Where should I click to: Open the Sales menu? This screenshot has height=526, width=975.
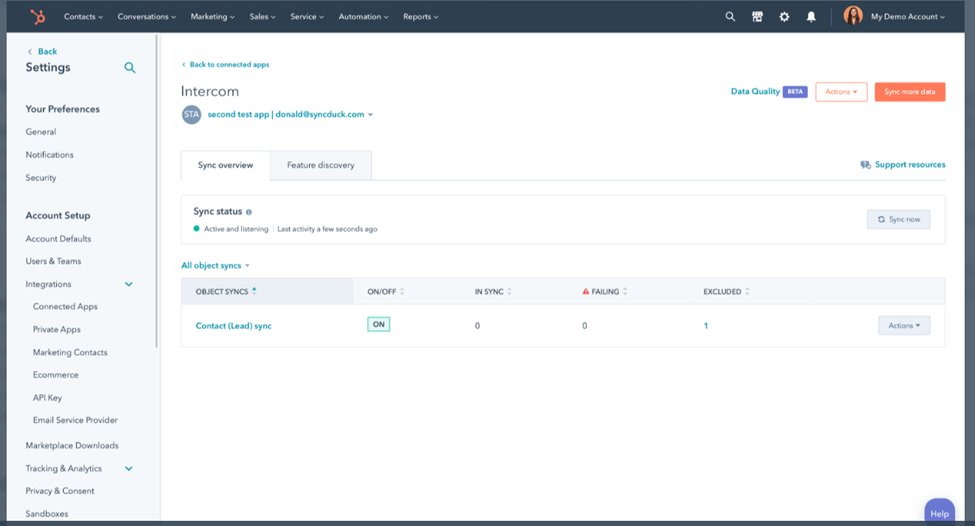pyautogui.click(x=262, y=17)
